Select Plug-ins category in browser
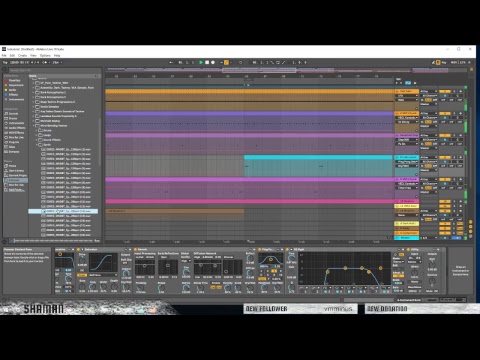Image resolution: width=480 pixels, height=360 pixels. pyautogui.click(x=14, y=142)
